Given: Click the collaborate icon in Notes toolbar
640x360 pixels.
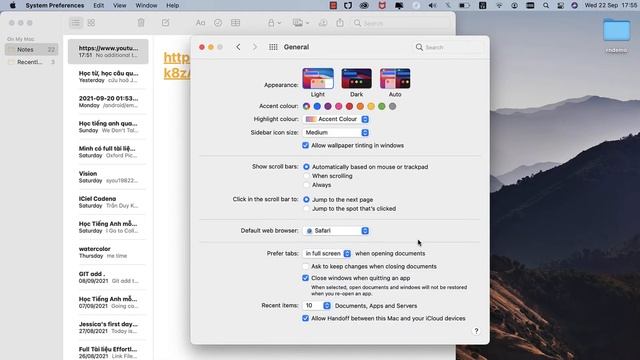Looking at the screenshot, I should click(323, 23).
